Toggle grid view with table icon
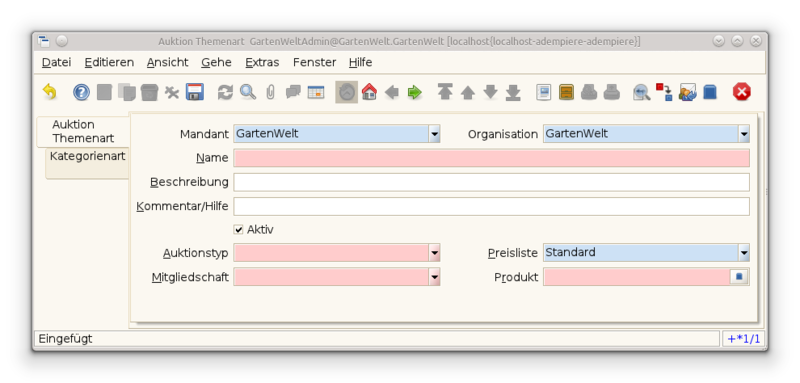The height and width of the screenshot is (383, 800). click(315, 92)
